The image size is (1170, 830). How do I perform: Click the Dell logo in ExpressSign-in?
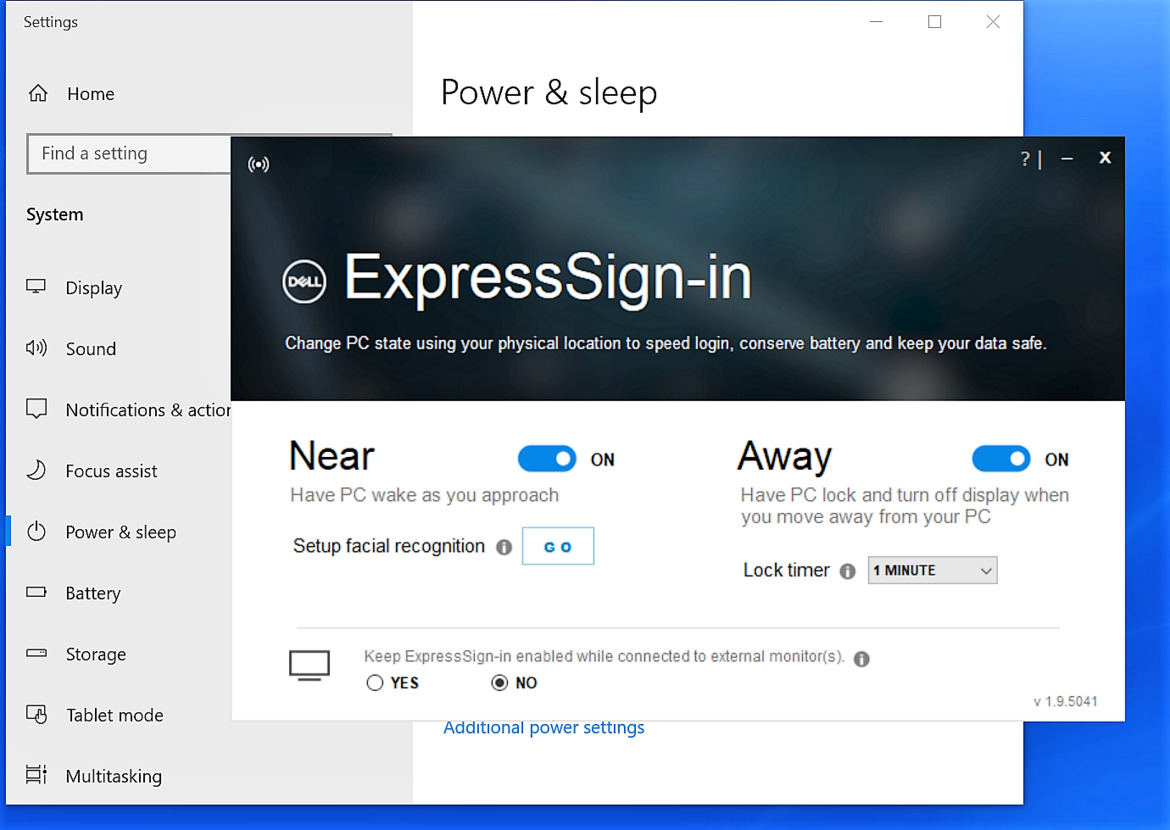click(304, 281)
